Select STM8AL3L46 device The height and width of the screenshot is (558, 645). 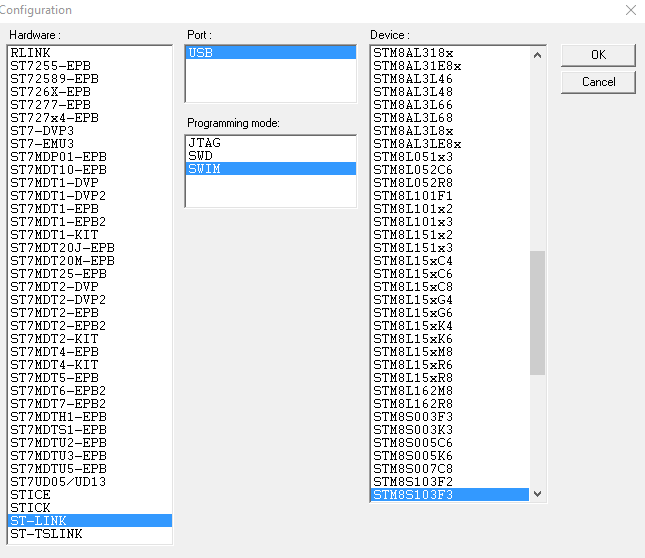pyautogui.click(x=450, y=79)
